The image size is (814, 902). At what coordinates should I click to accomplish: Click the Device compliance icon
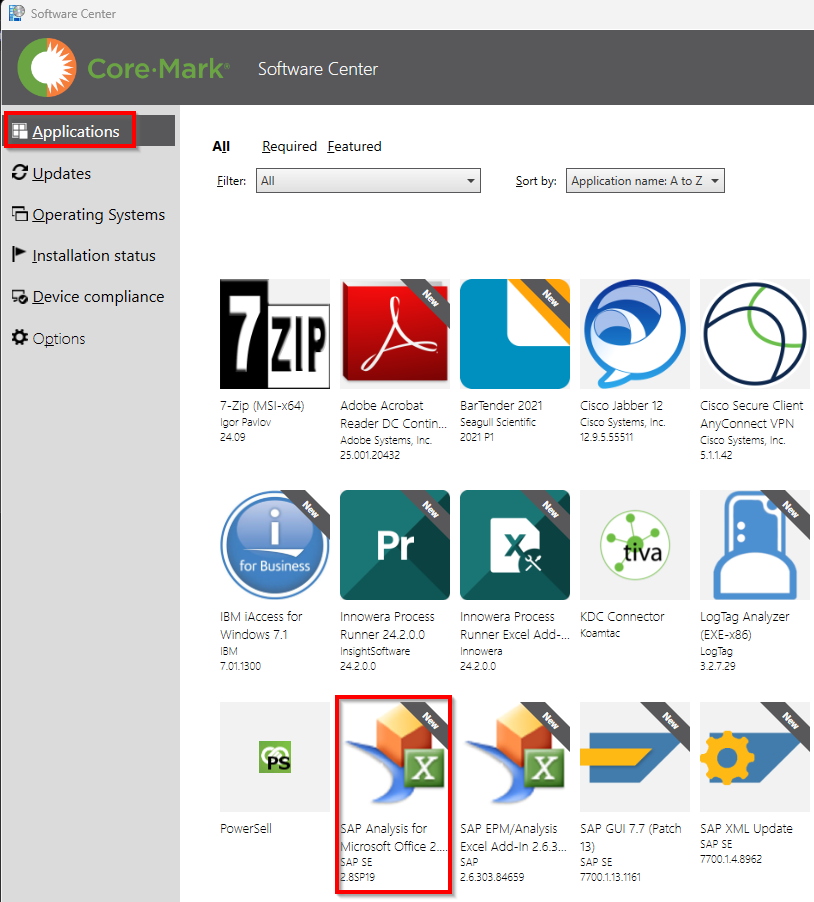point(20,297)
